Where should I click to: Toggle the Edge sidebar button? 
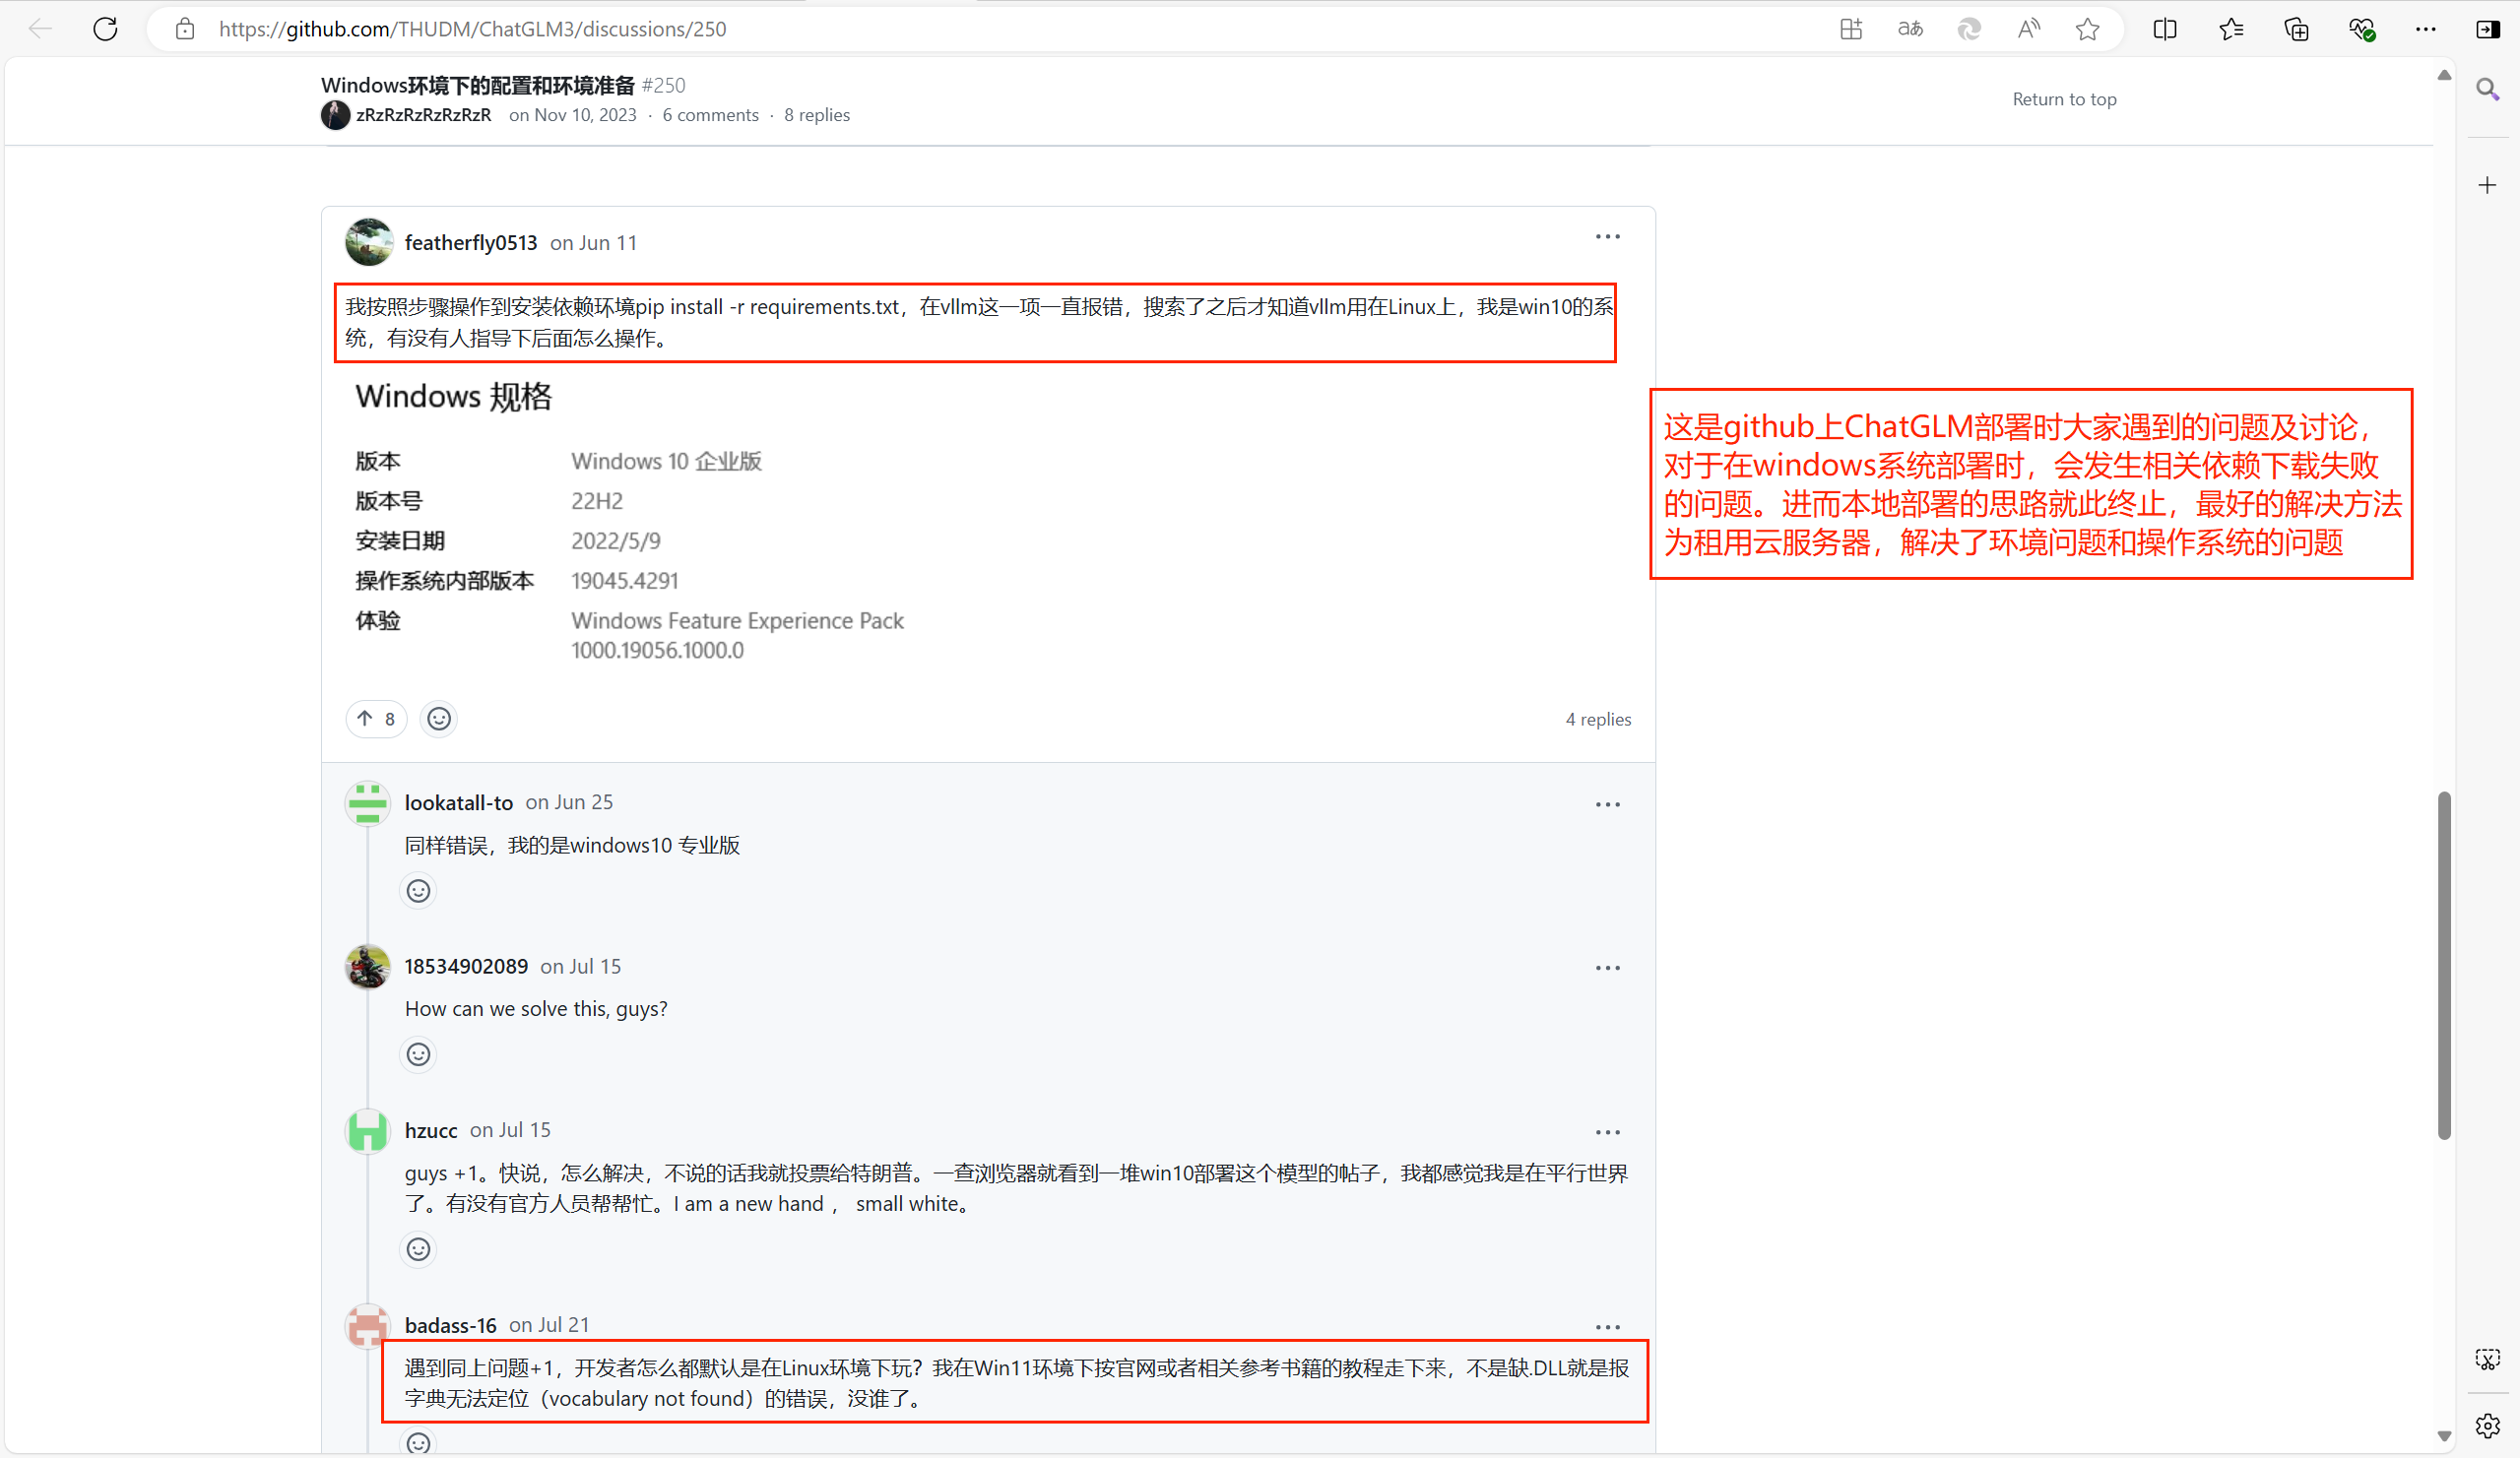(2488, 29)
